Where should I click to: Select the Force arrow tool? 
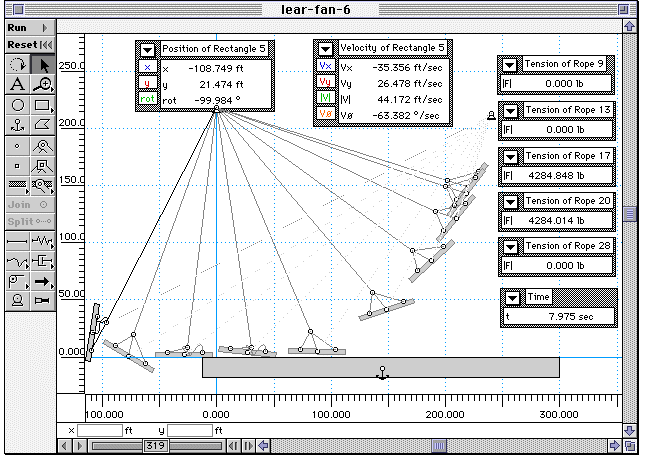pos(43,281)
